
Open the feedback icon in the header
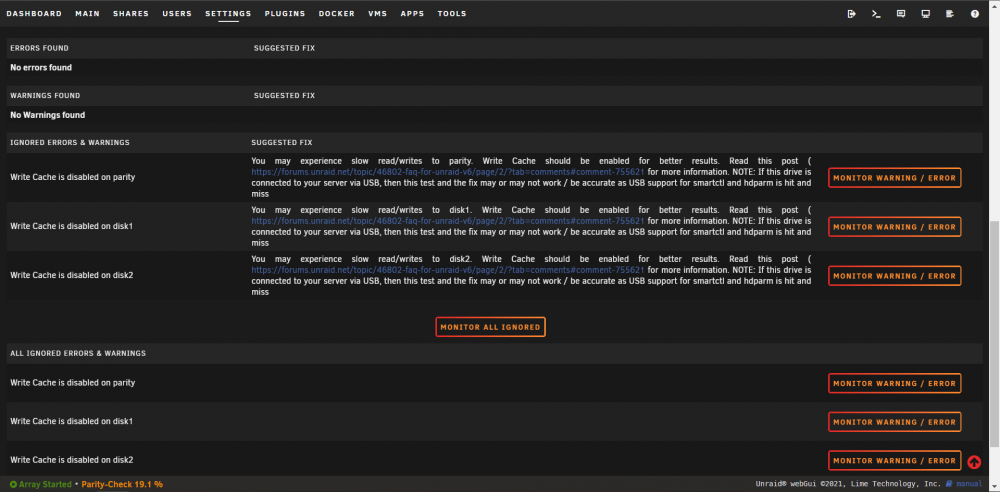901,13
